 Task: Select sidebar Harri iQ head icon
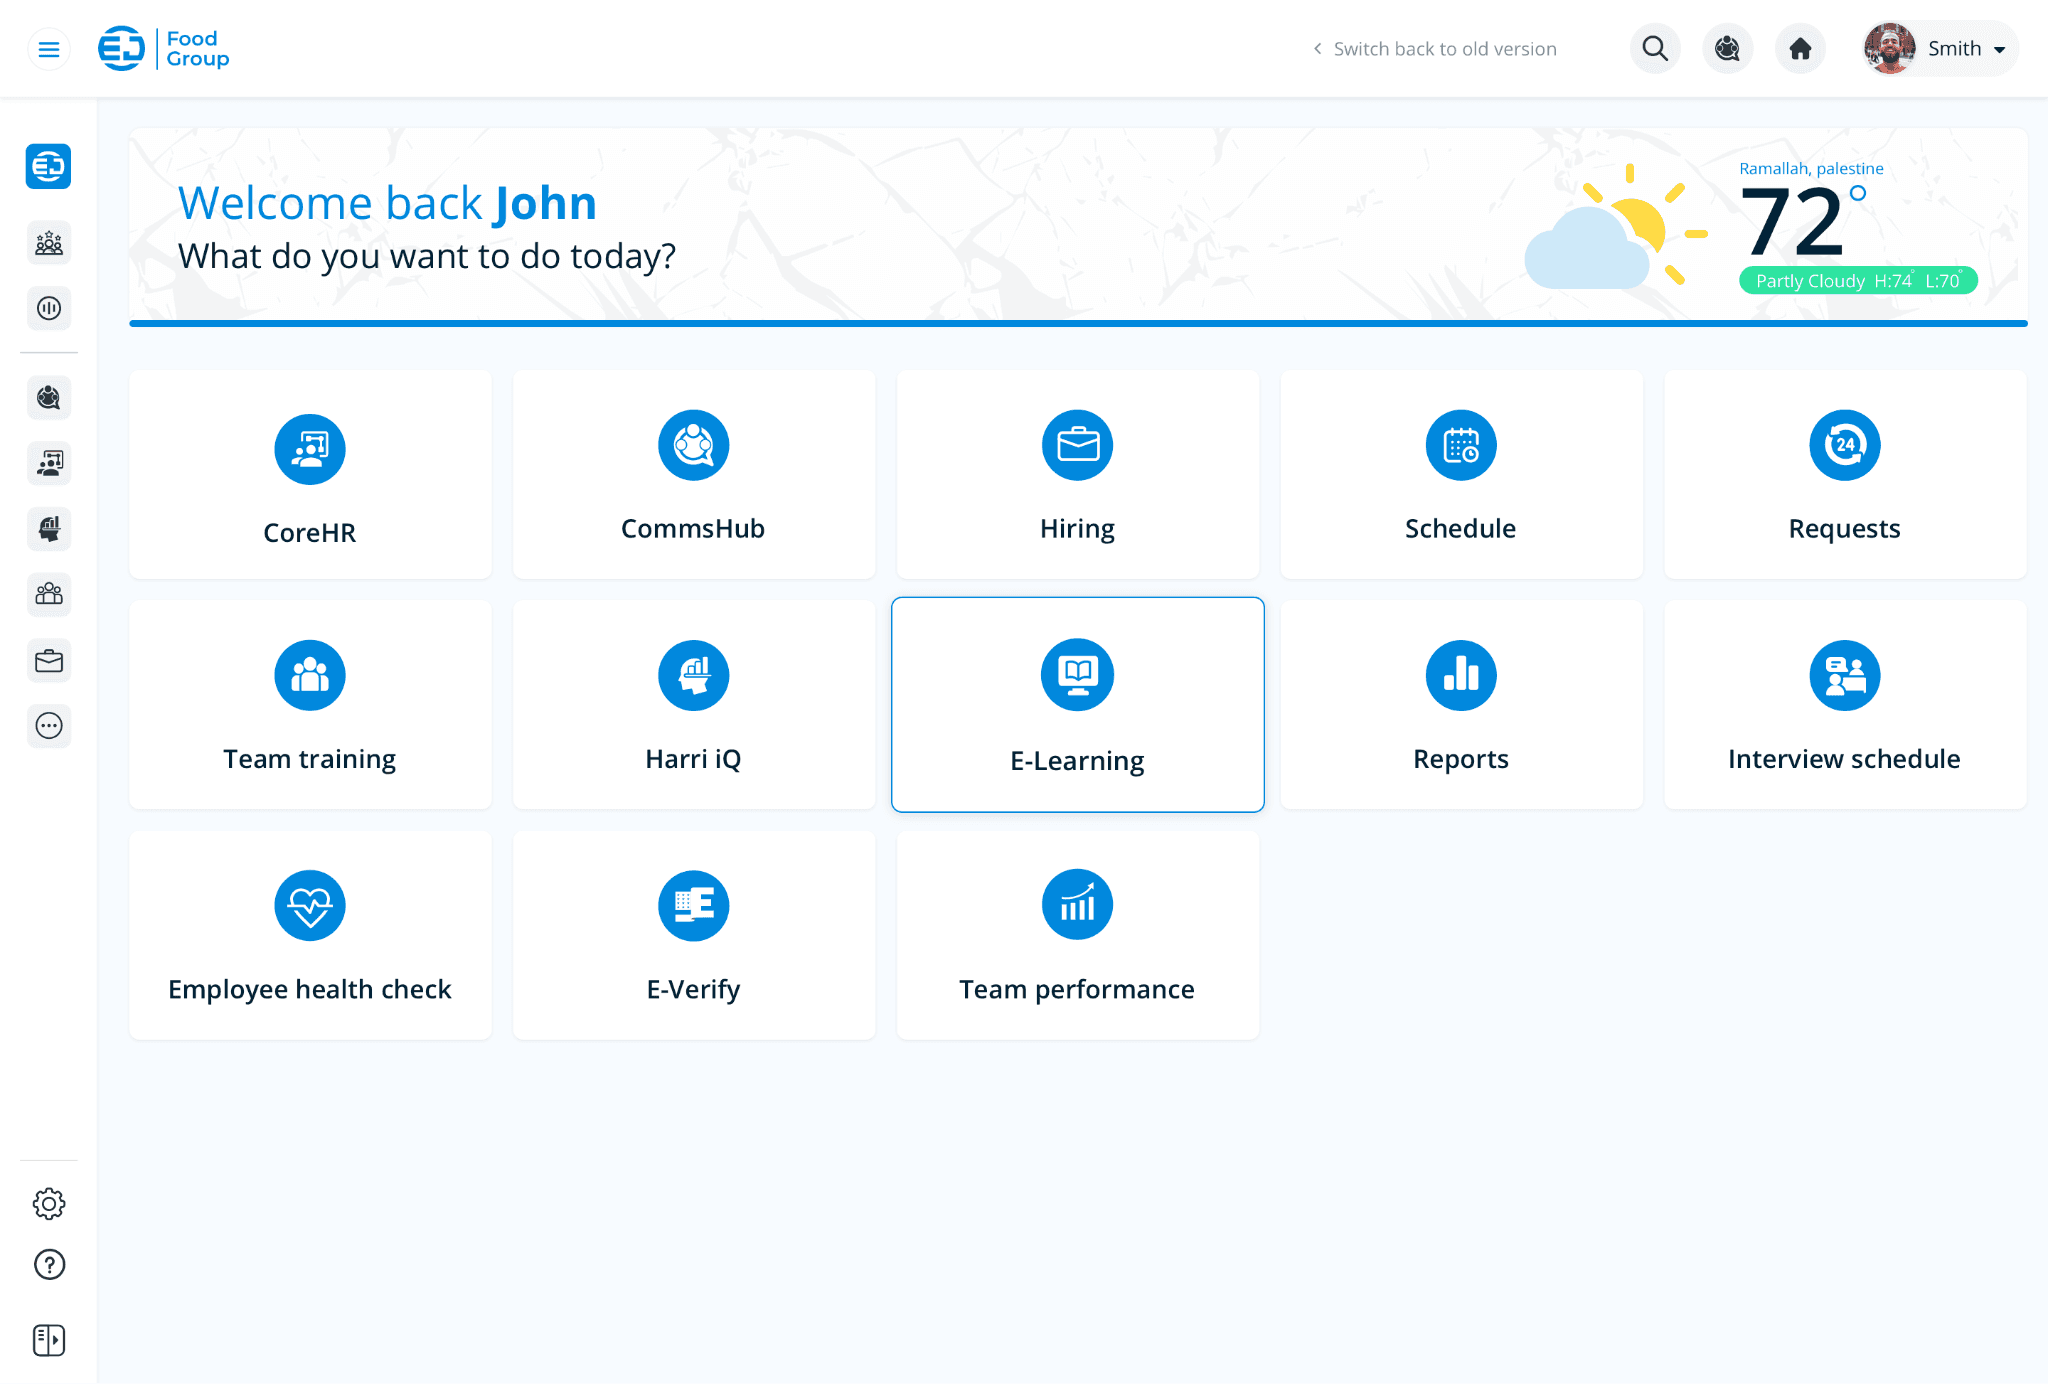coord(49,528)
